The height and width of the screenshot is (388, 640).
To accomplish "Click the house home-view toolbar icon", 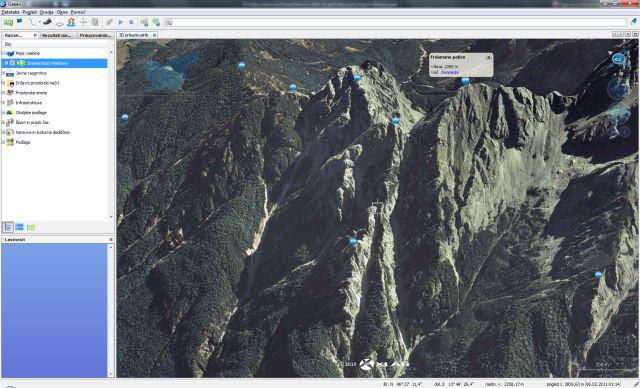I will pos(71,22).
